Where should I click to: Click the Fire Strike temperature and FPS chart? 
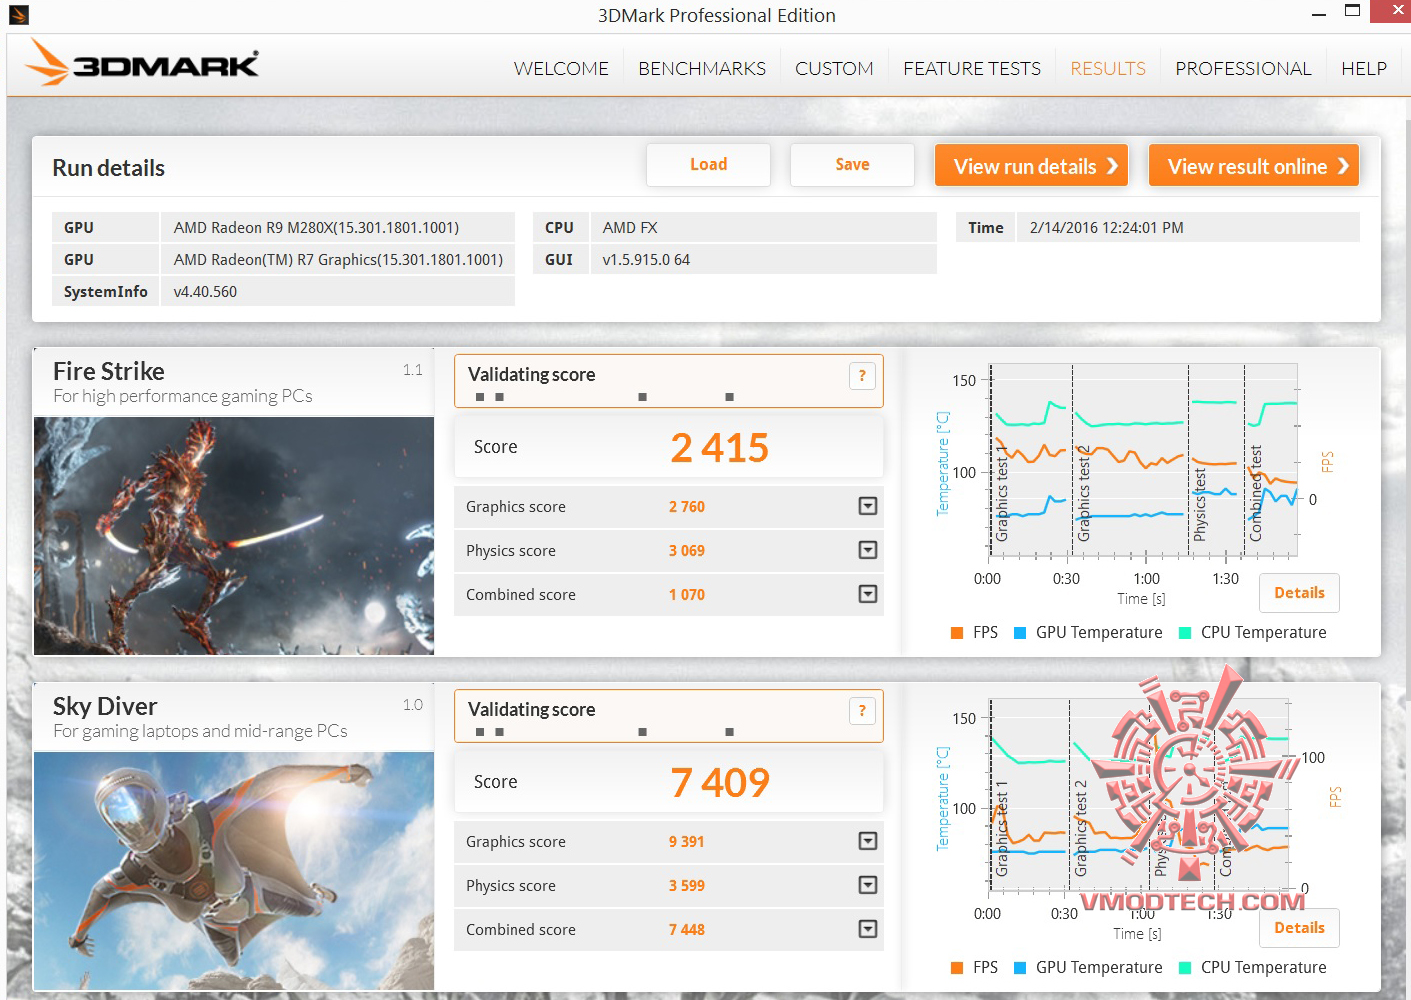(x=1143, y=461)
